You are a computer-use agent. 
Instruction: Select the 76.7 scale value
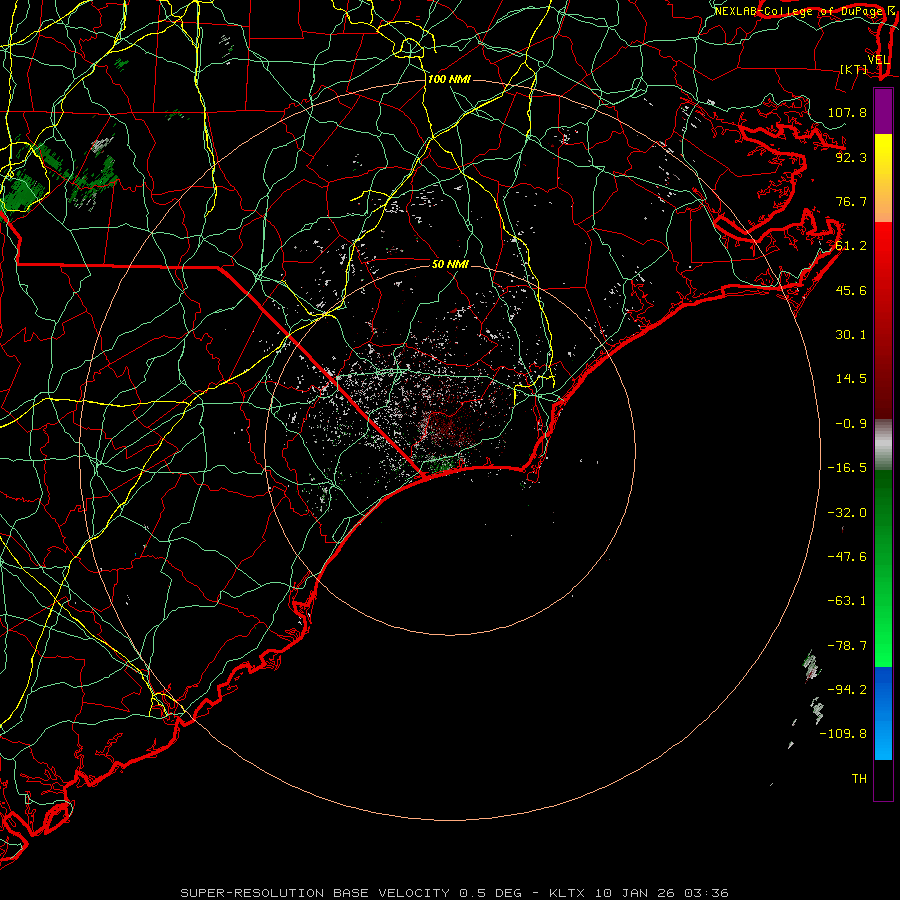(851, 201)
